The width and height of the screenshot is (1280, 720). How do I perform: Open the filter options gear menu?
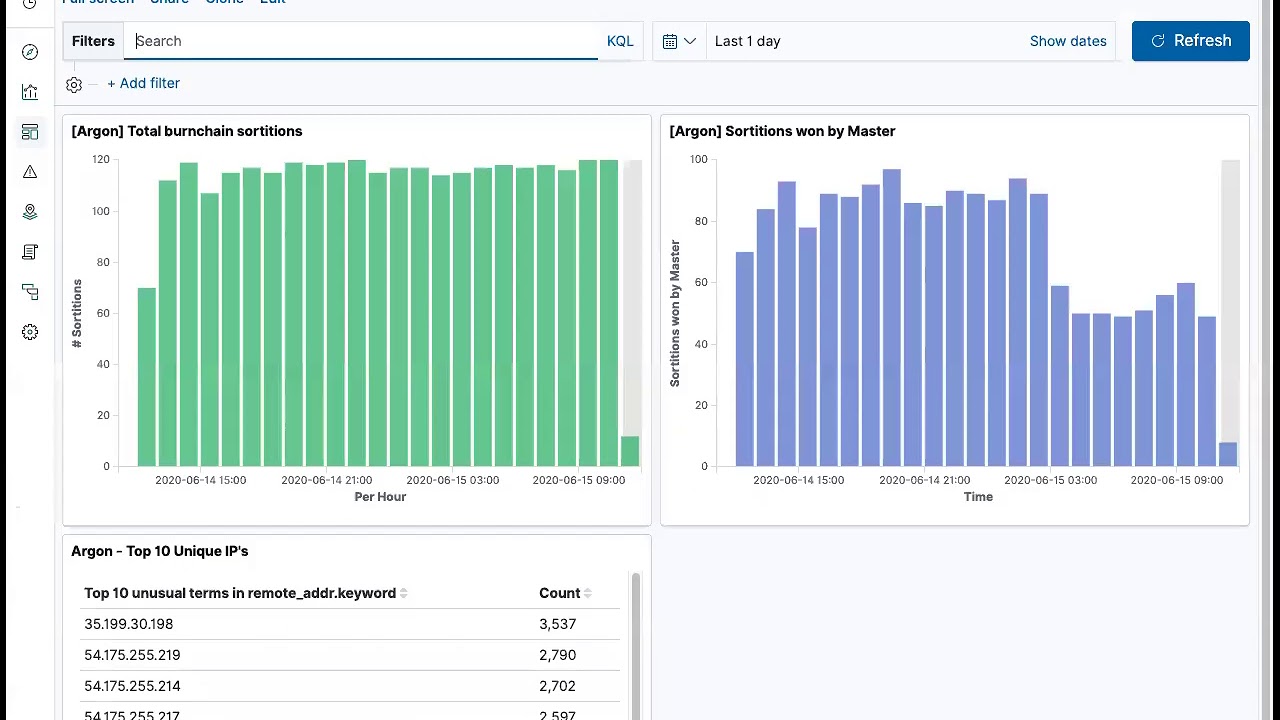coord(74,85)
